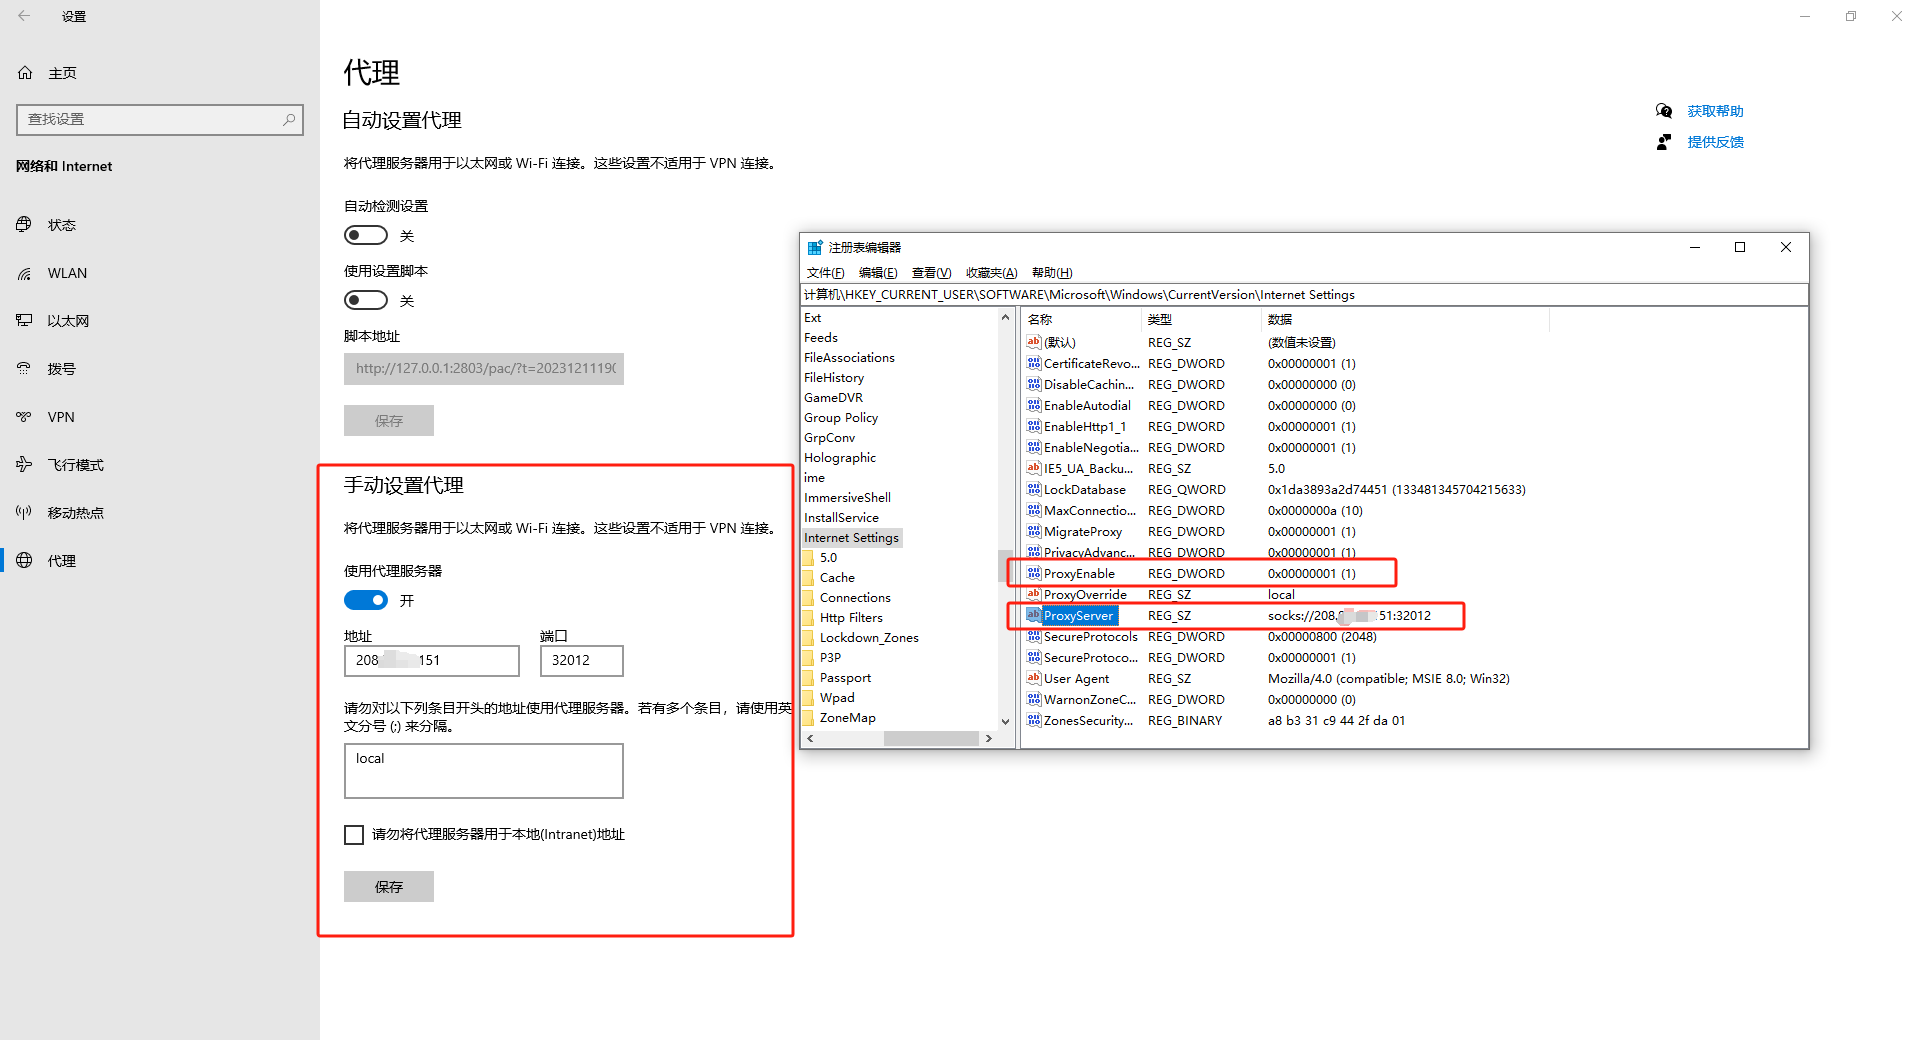
Task: Open the Edit (编辑) menu in Registry Editor
Action: 878,273
